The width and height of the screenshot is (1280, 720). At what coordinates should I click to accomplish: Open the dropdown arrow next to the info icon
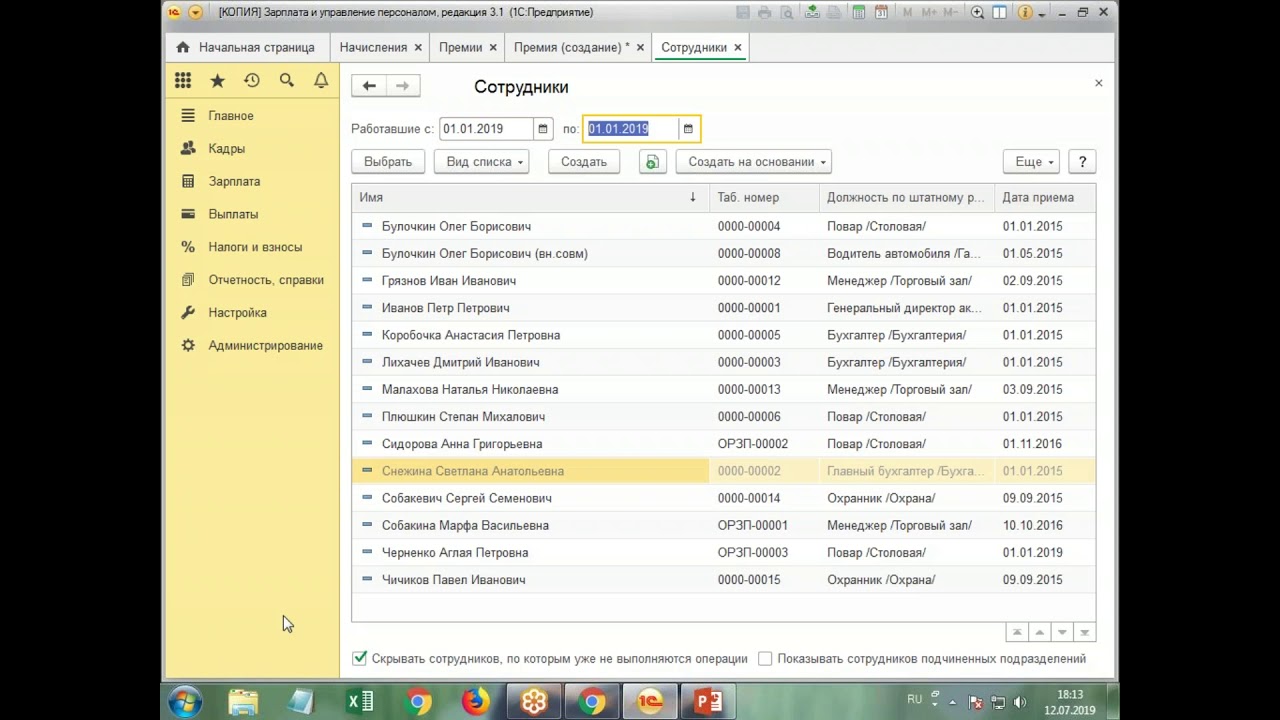tap(1042, 14)
